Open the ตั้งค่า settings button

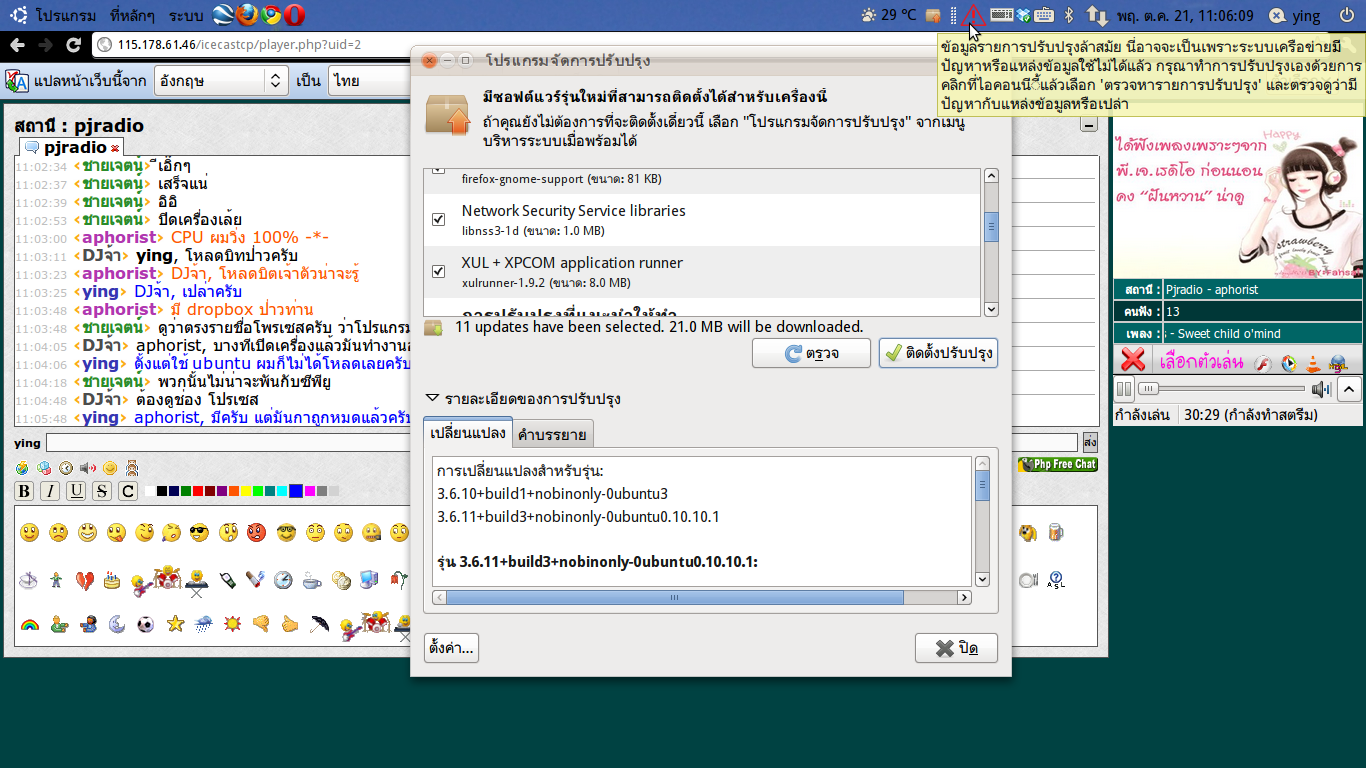tap(451, 647)
